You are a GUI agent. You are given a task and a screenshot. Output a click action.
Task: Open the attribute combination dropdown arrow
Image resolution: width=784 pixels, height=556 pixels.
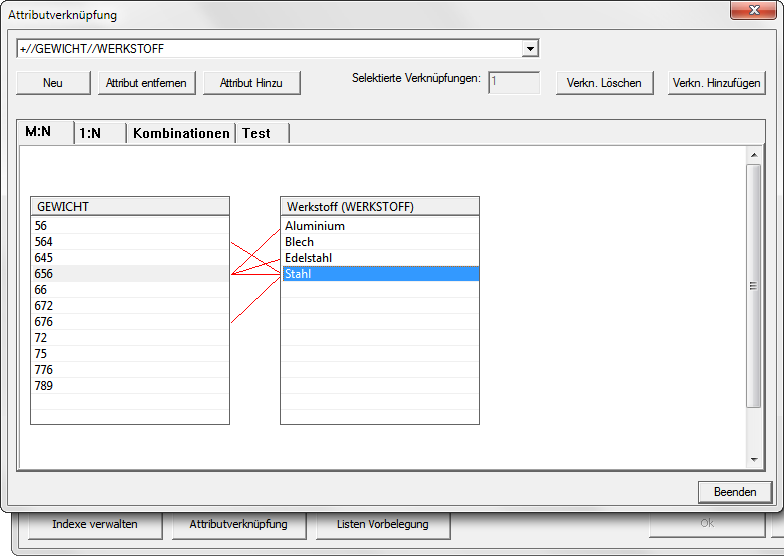click(530, 48)
